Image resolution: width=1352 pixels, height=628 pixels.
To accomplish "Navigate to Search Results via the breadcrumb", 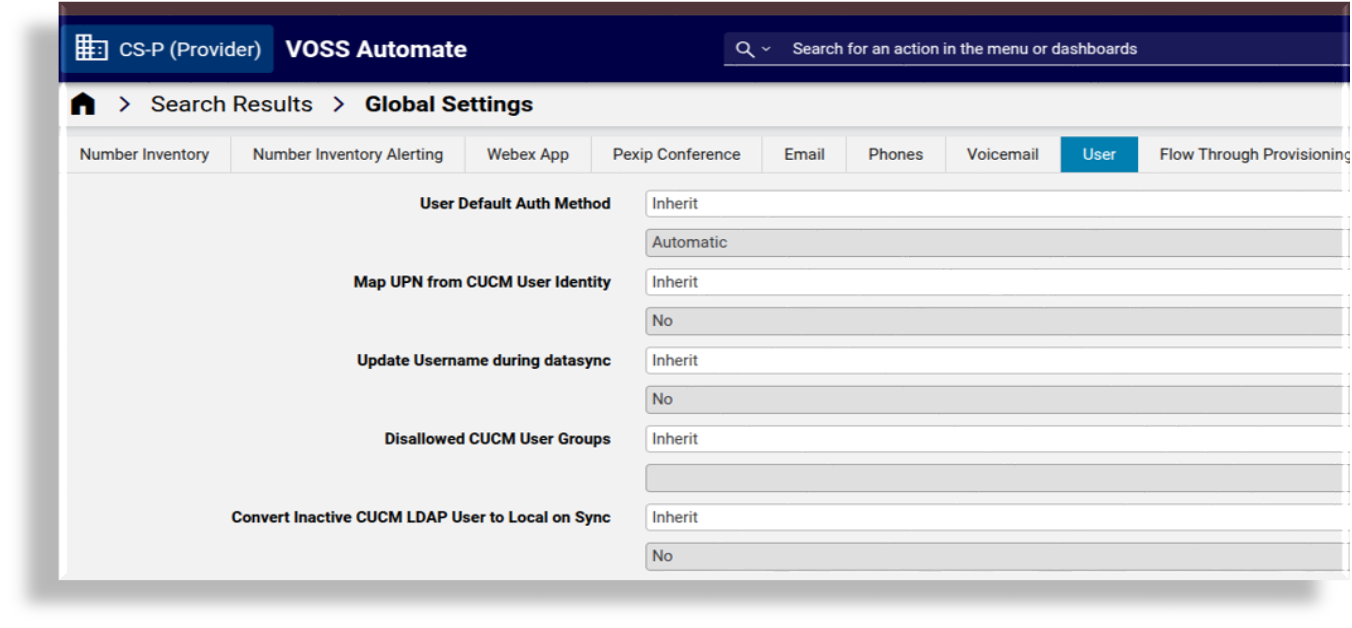I will pos(230,103).
